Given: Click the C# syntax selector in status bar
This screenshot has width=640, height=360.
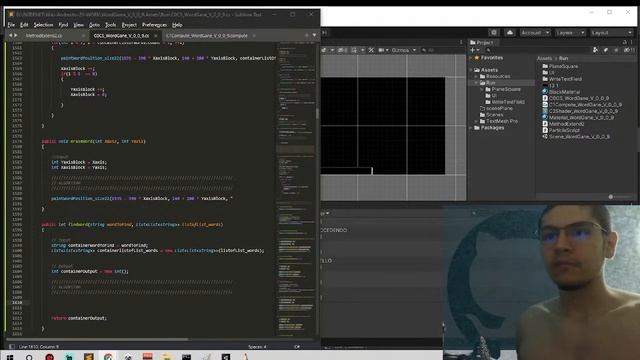Looking at the screenshot, I should point(297,347).
